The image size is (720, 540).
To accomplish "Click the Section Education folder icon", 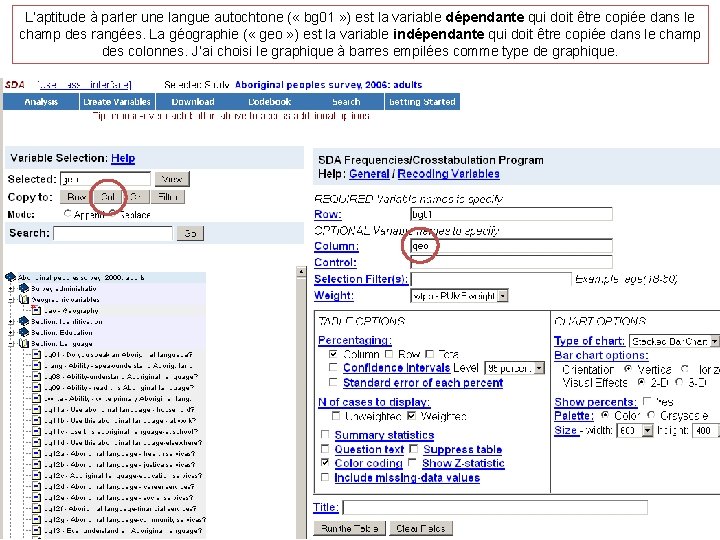I will 24,332.
